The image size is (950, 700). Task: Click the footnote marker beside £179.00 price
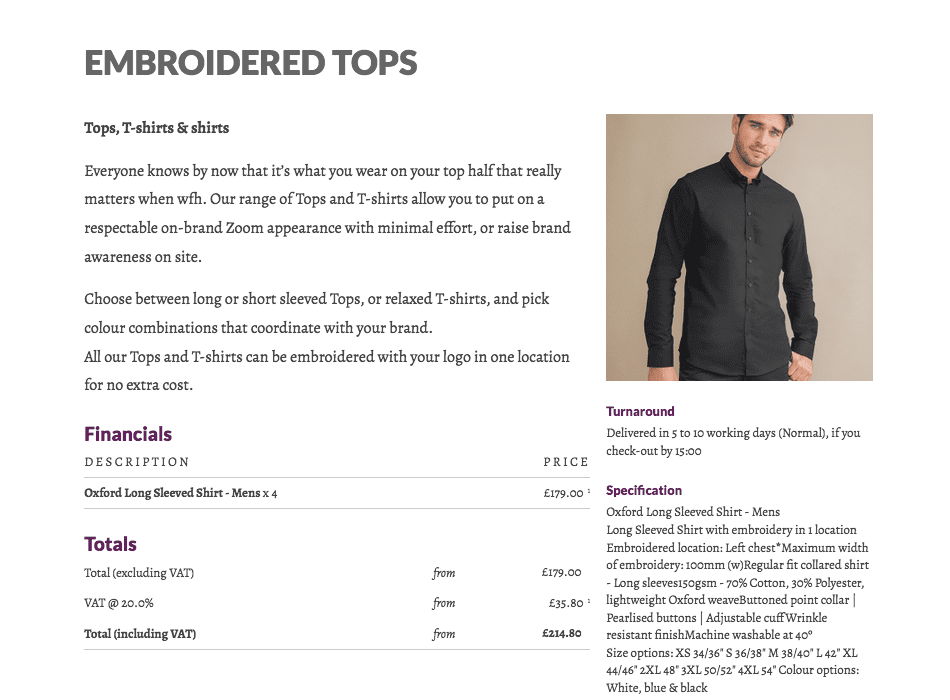pyautogui.click(x=589, y=491)
